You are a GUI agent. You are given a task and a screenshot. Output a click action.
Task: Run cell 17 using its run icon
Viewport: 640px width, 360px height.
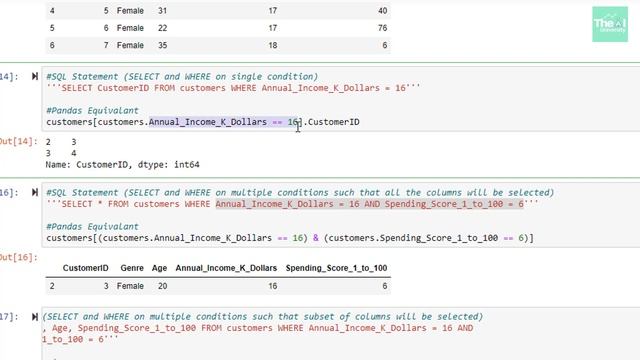[35, 317]
